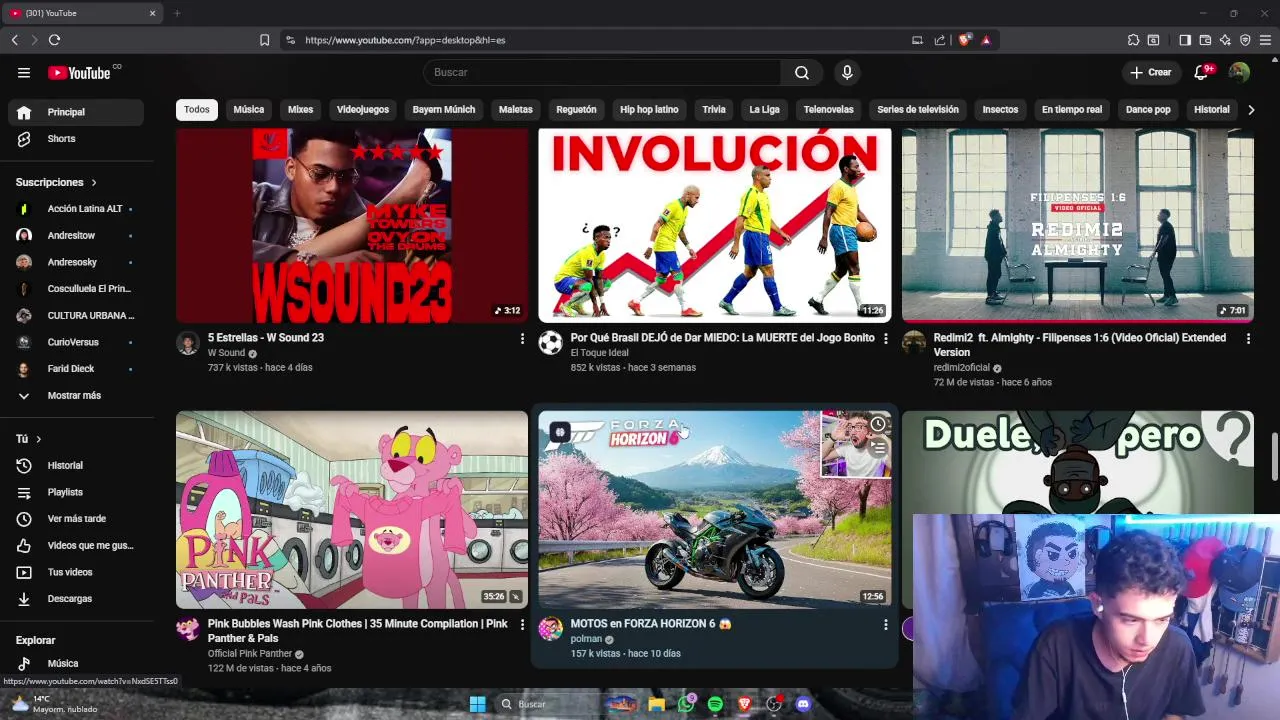Expand subscriptions with Mostrar más
Image resolution: width=1280 pixels, height=720 pixels.
(x=72, y=396)
